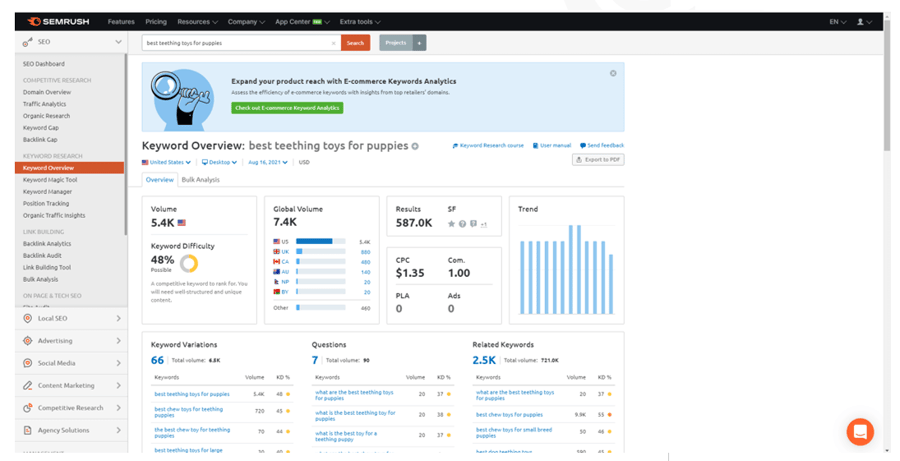
Task: Open the App Center menu
Action: click(302, 22)
